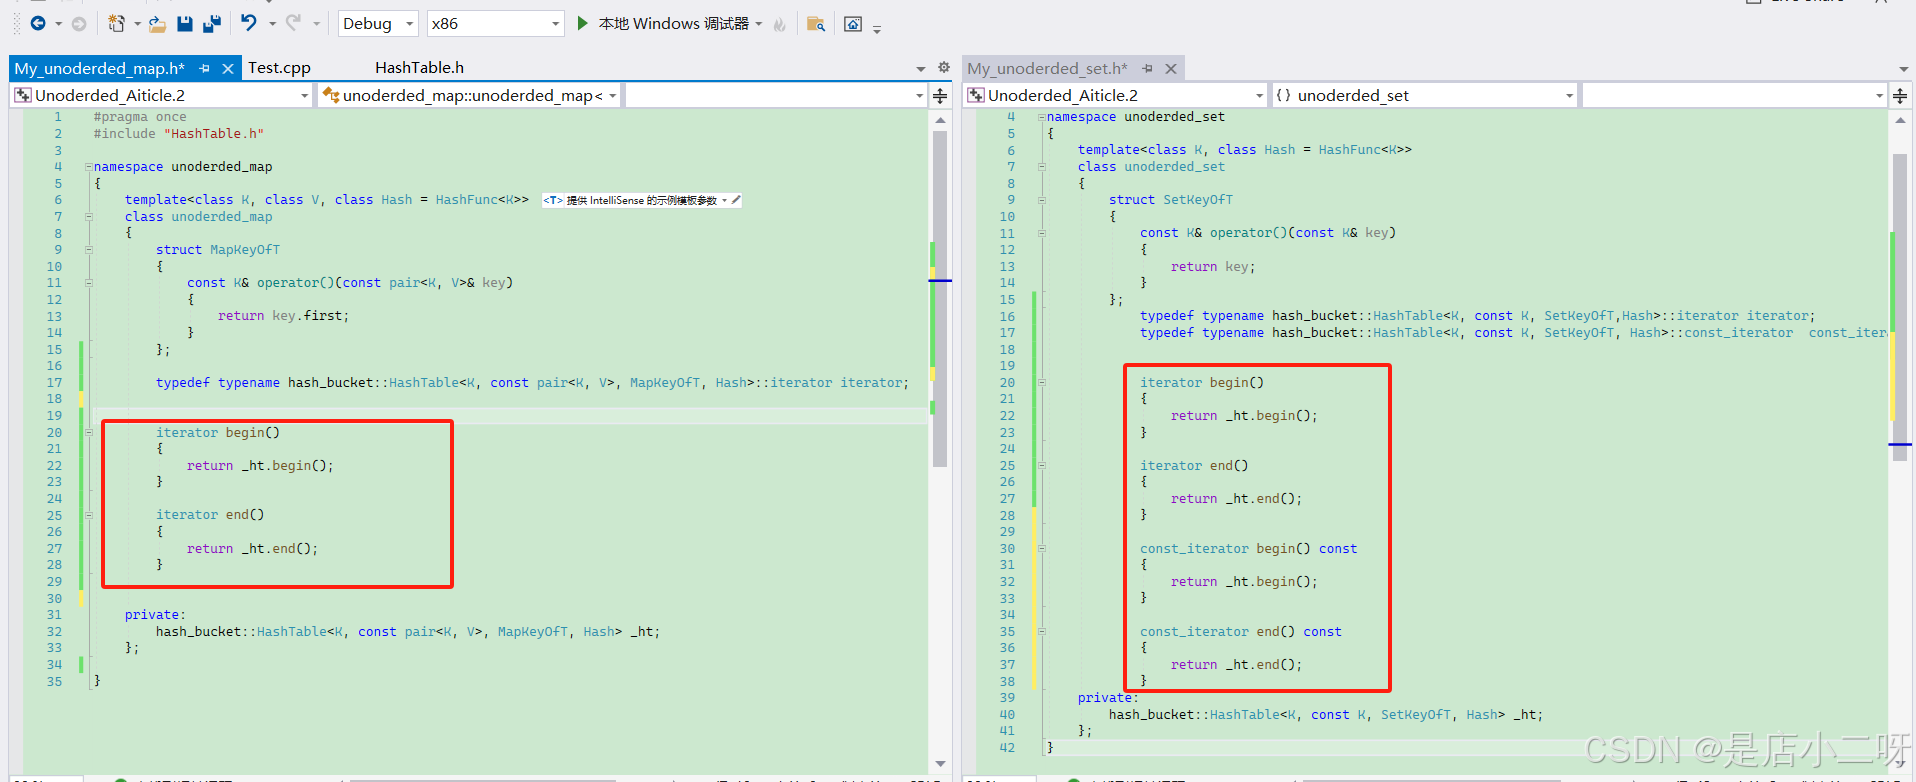The width and height of the screenshot is (1916, 782).
Task: Save the current file with the disk icon
Action: [185, 23]
